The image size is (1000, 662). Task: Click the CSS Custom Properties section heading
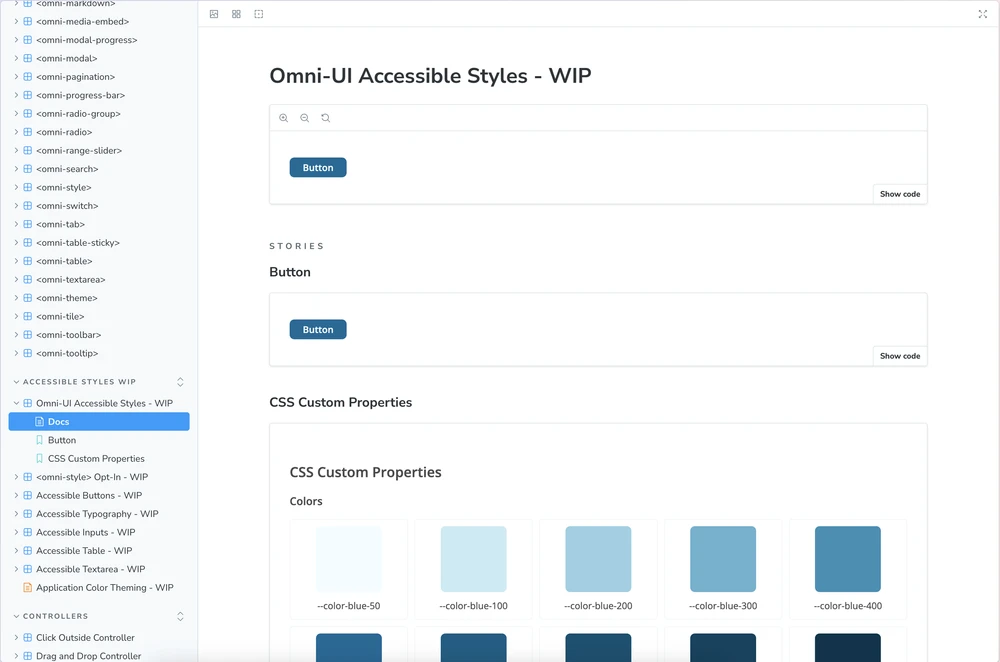pyautogui.click(x=341, y=402)
